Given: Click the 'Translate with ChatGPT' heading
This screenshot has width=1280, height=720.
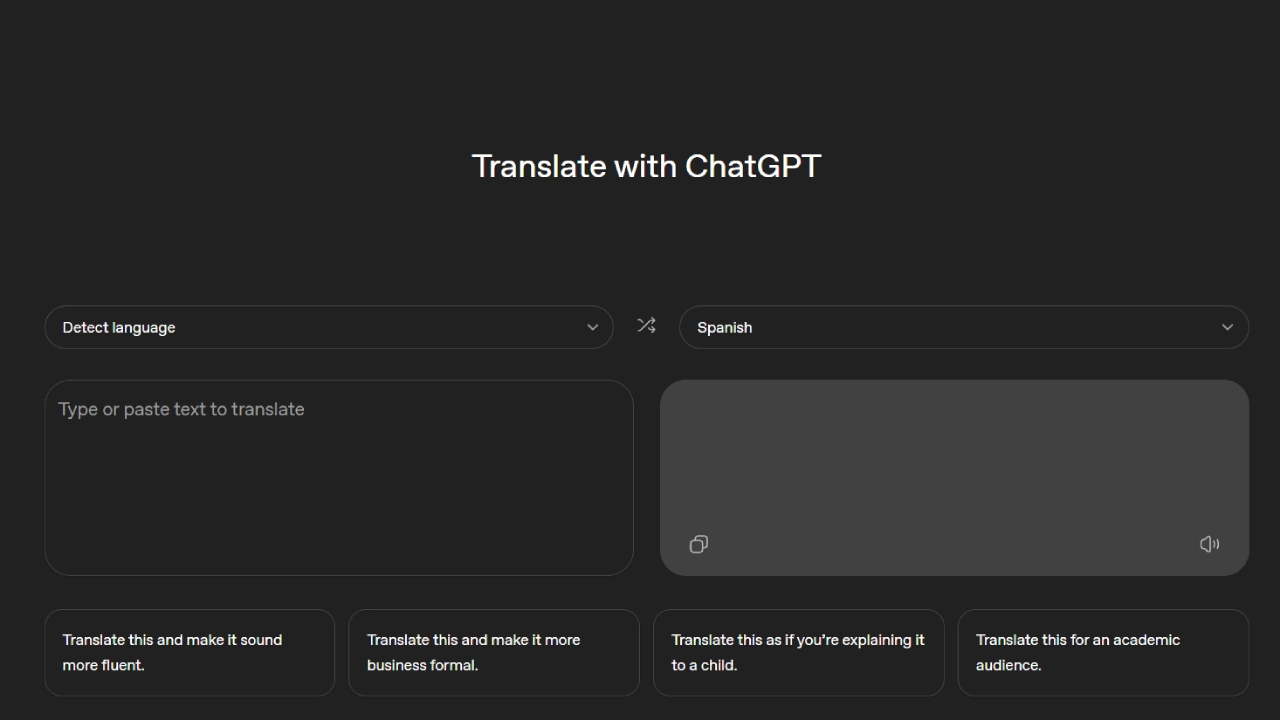Looking at the screenshot, I should click(x=646, y=166).
